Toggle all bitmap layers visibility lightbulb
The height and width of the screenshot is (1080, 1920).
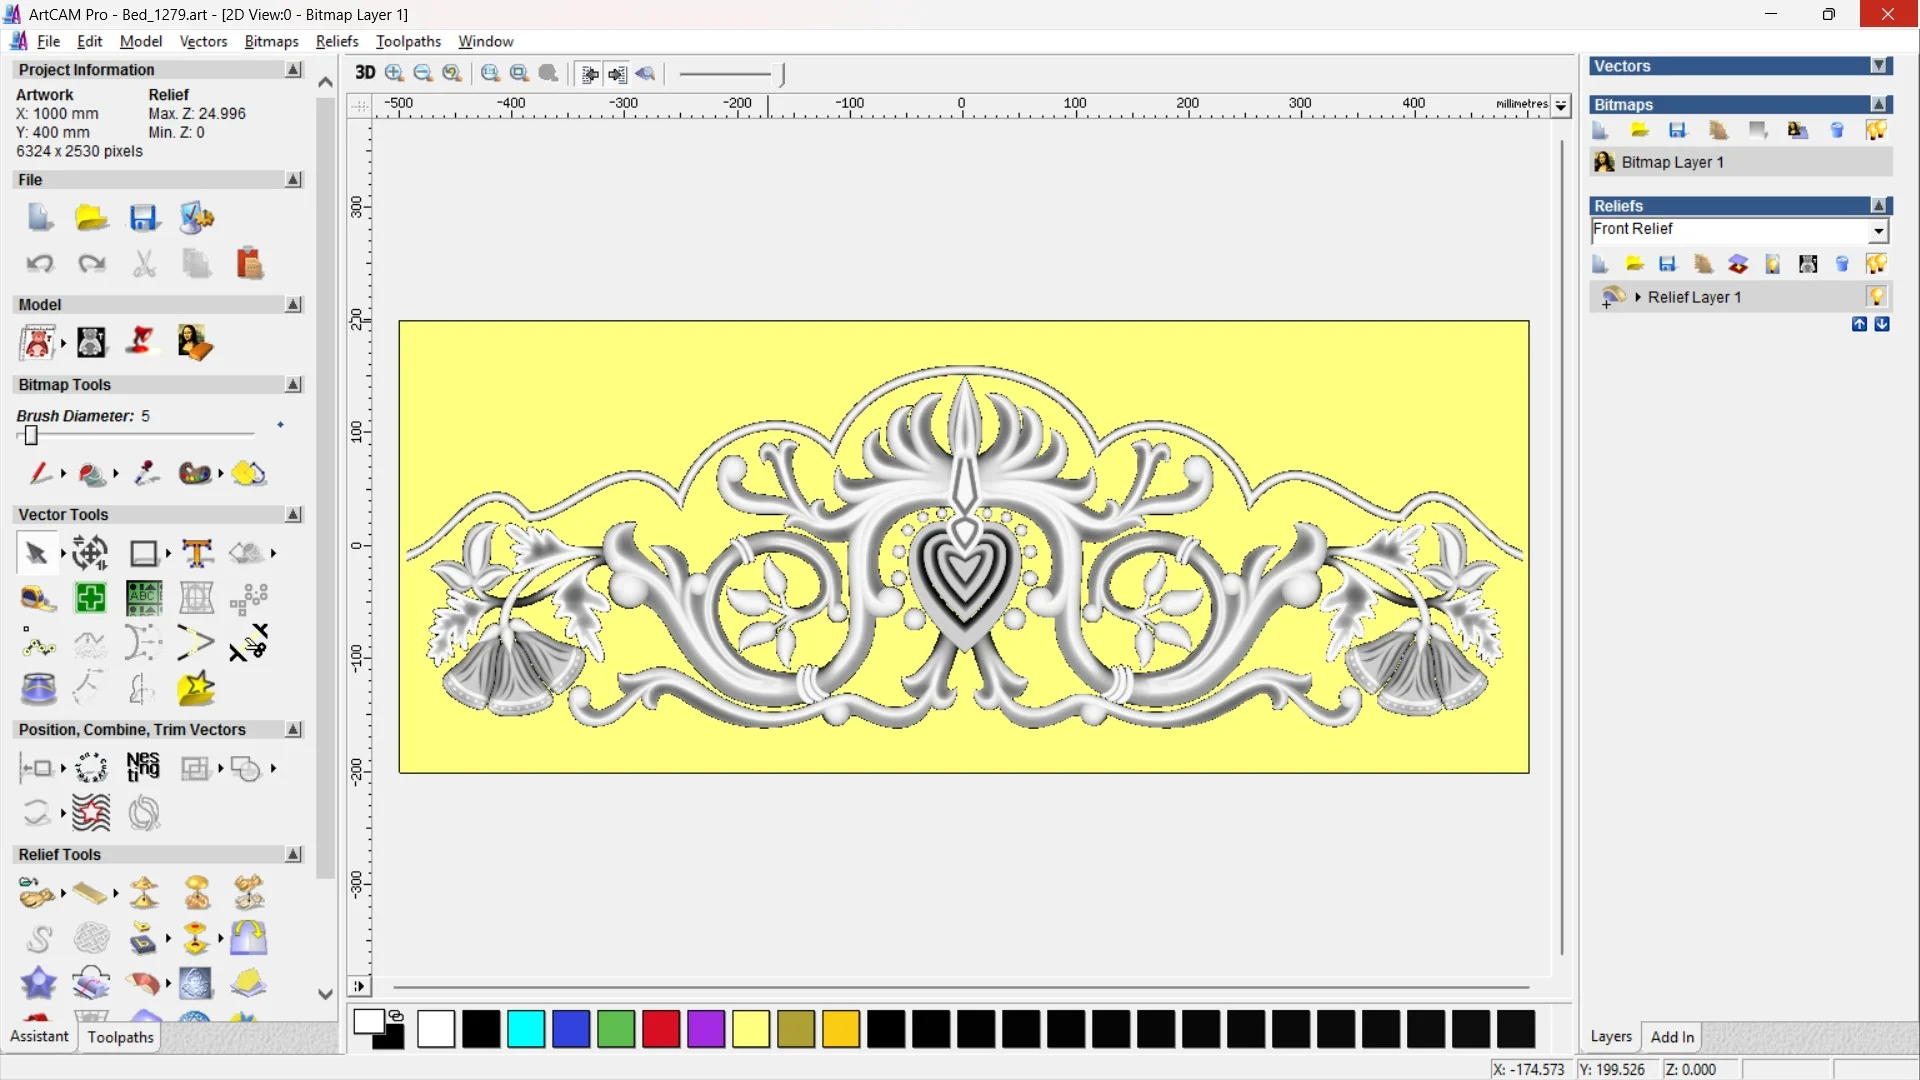coord(1876,131)
